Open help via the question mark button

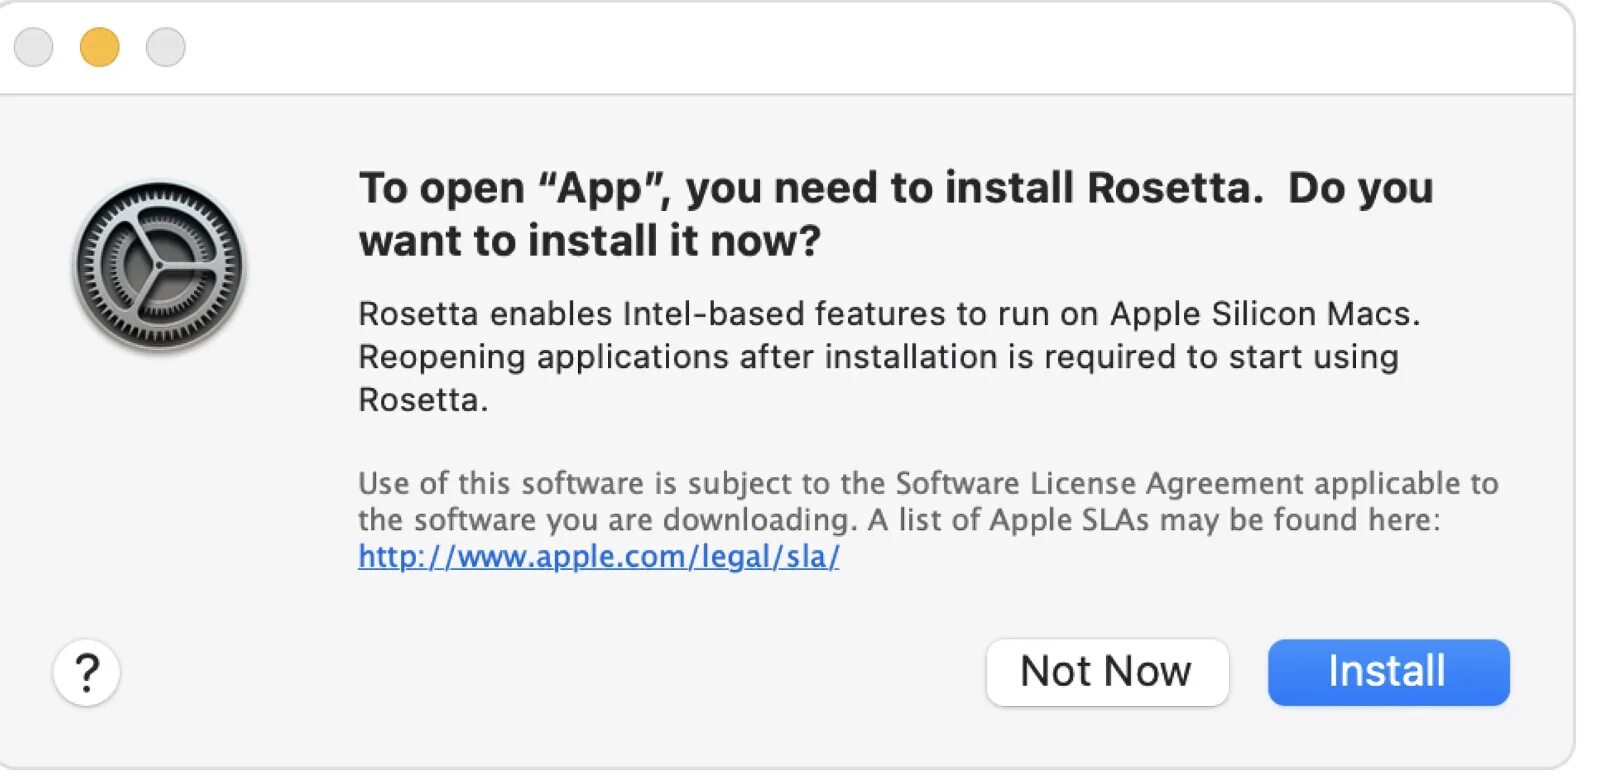(x=87, y=673)
